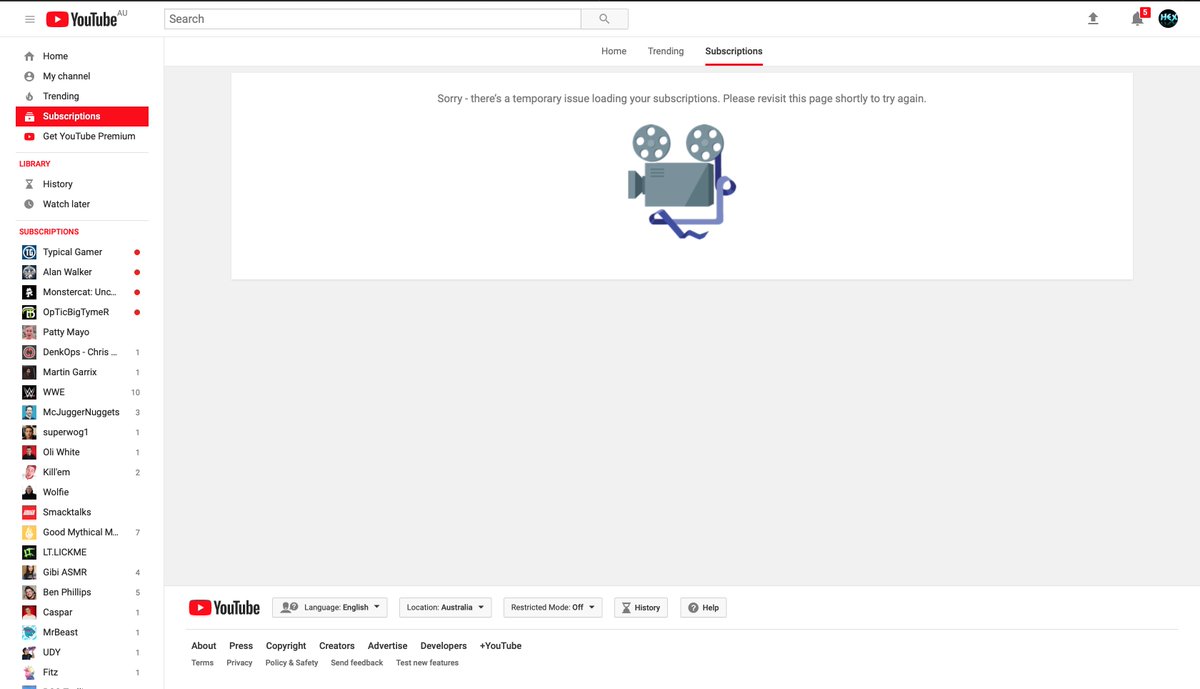Image resolution: width=1200 pixels, height=689 pixels.
Task: Open the DenkOps - Chris ... subscription
Action: (82, 352)
